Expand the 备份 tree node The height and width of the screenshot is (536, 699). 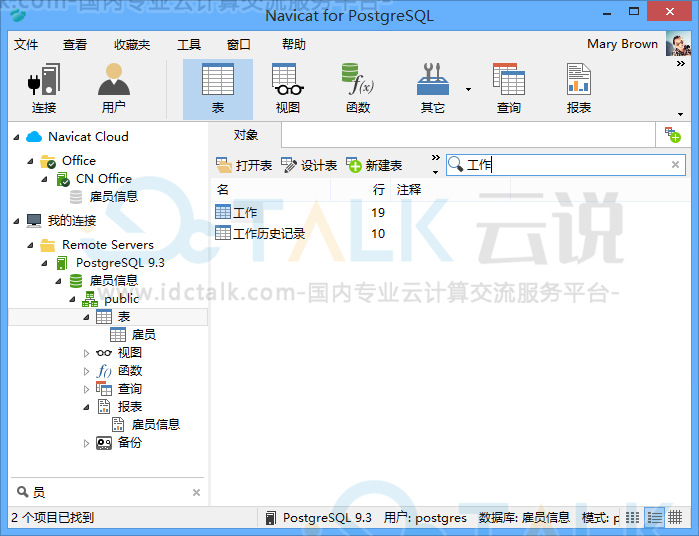pyautogui.click(x=86, y=444)
